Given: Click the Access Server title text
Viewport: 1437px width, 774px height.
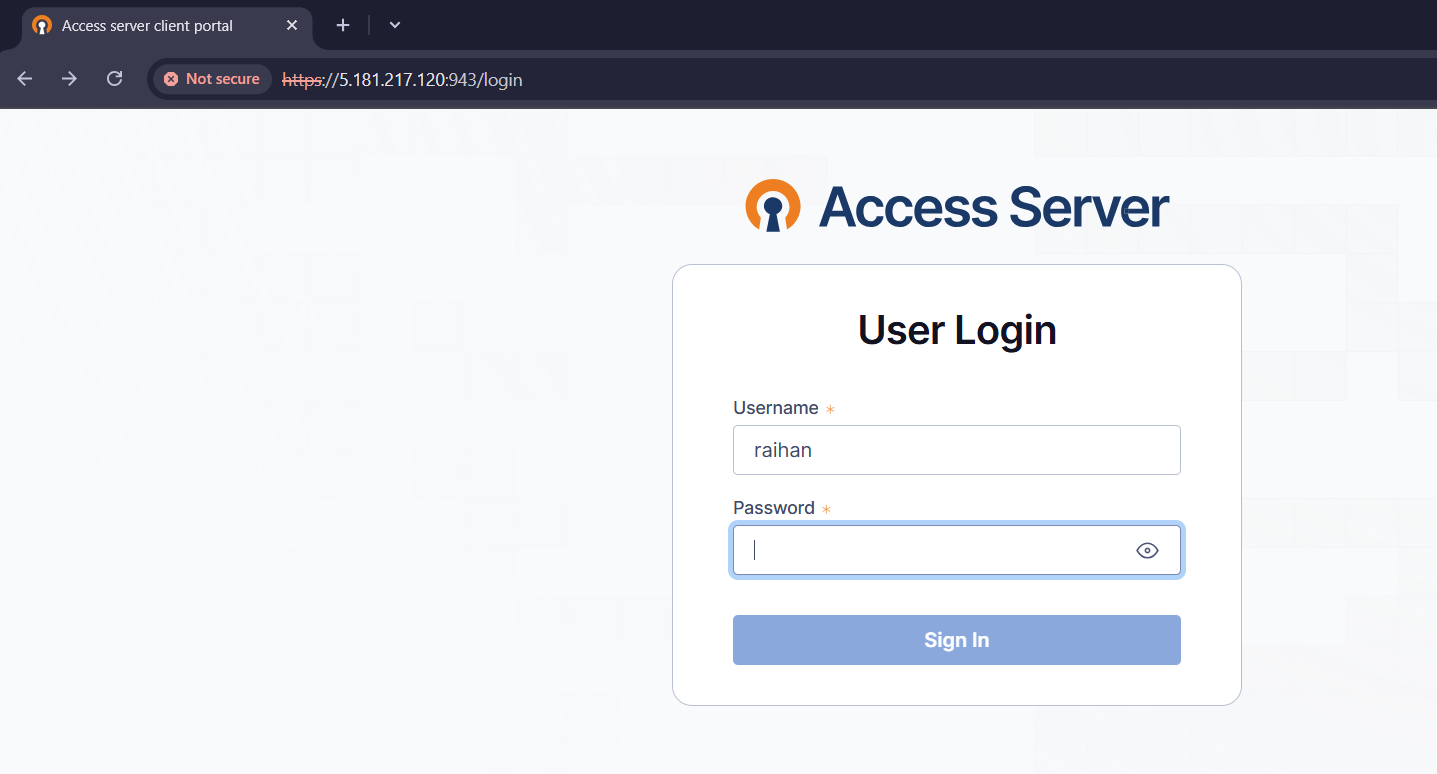Looking at the screenshot, I should (994, 207).
